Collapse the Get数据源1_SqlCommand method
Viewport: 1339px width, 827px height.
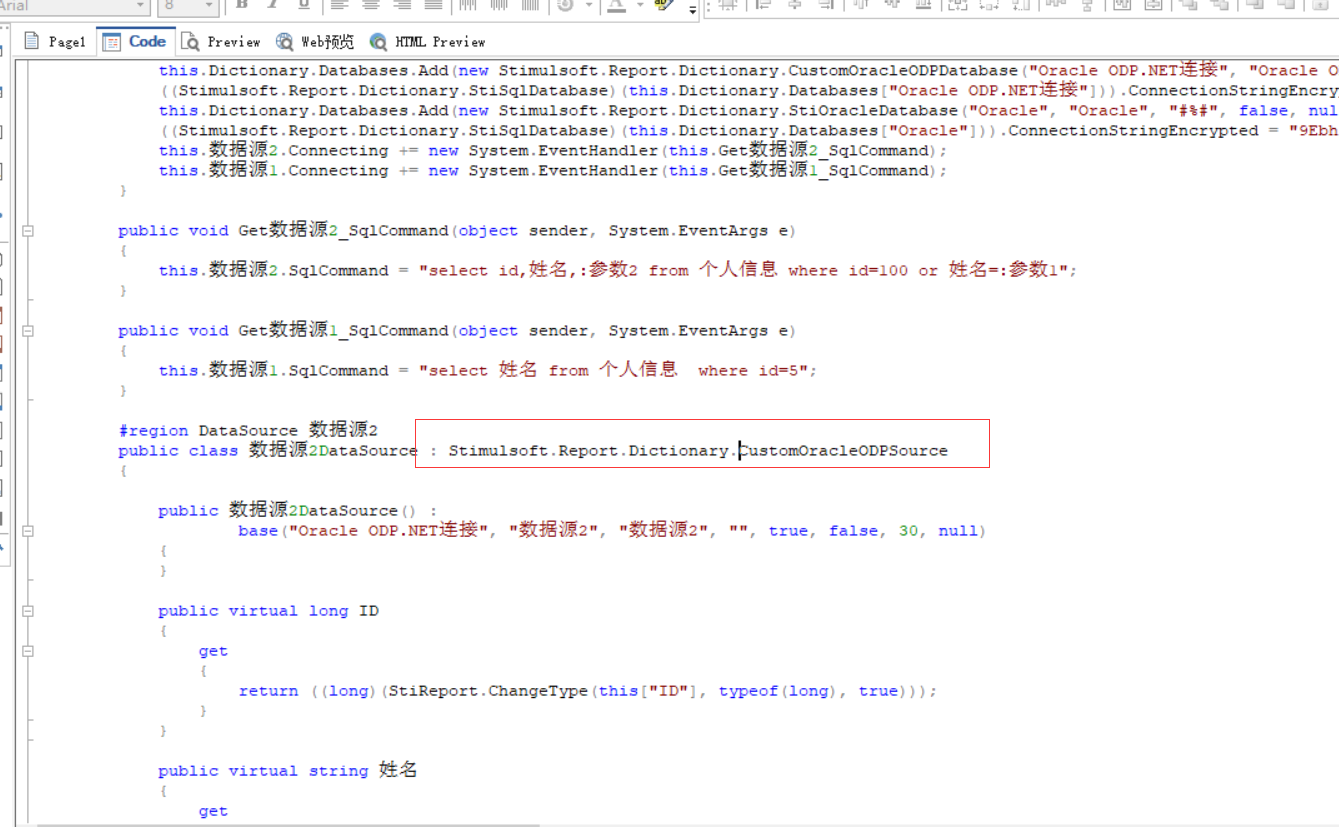[x=28, y=331]
